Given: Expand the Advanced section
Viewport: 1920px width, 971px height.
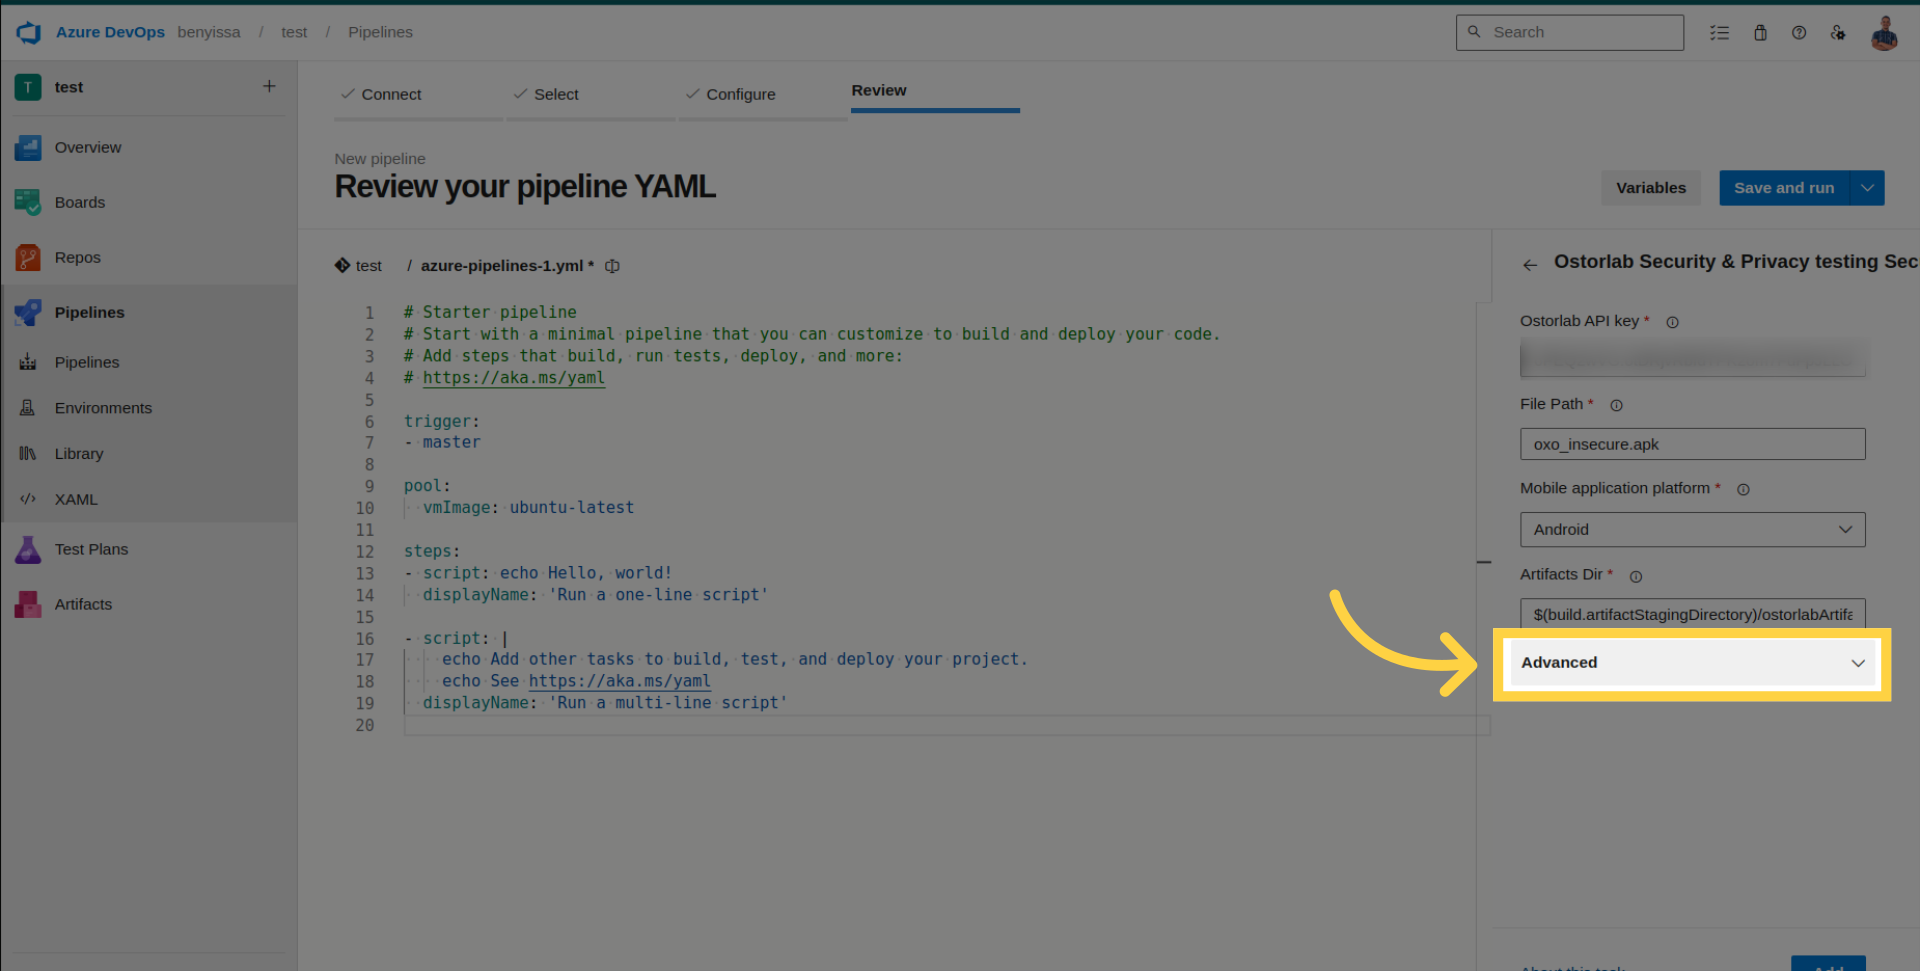Looking at the screenshot, I should (x=1692, y=663).
